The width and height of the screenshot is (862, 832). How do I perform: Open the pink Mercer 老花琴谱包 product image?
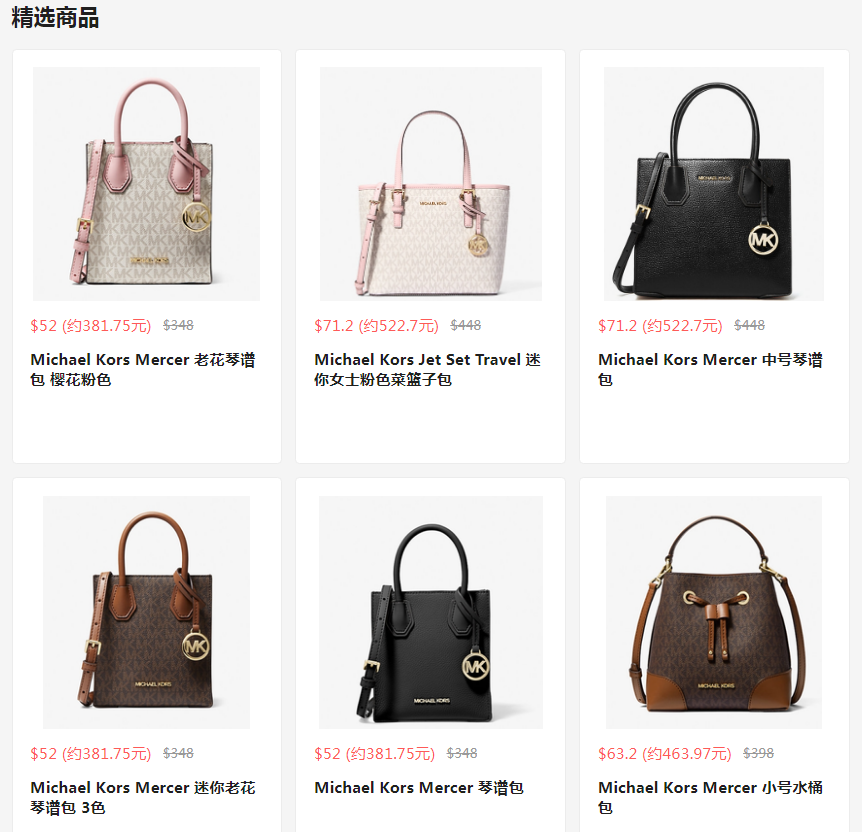click(146, 184)
